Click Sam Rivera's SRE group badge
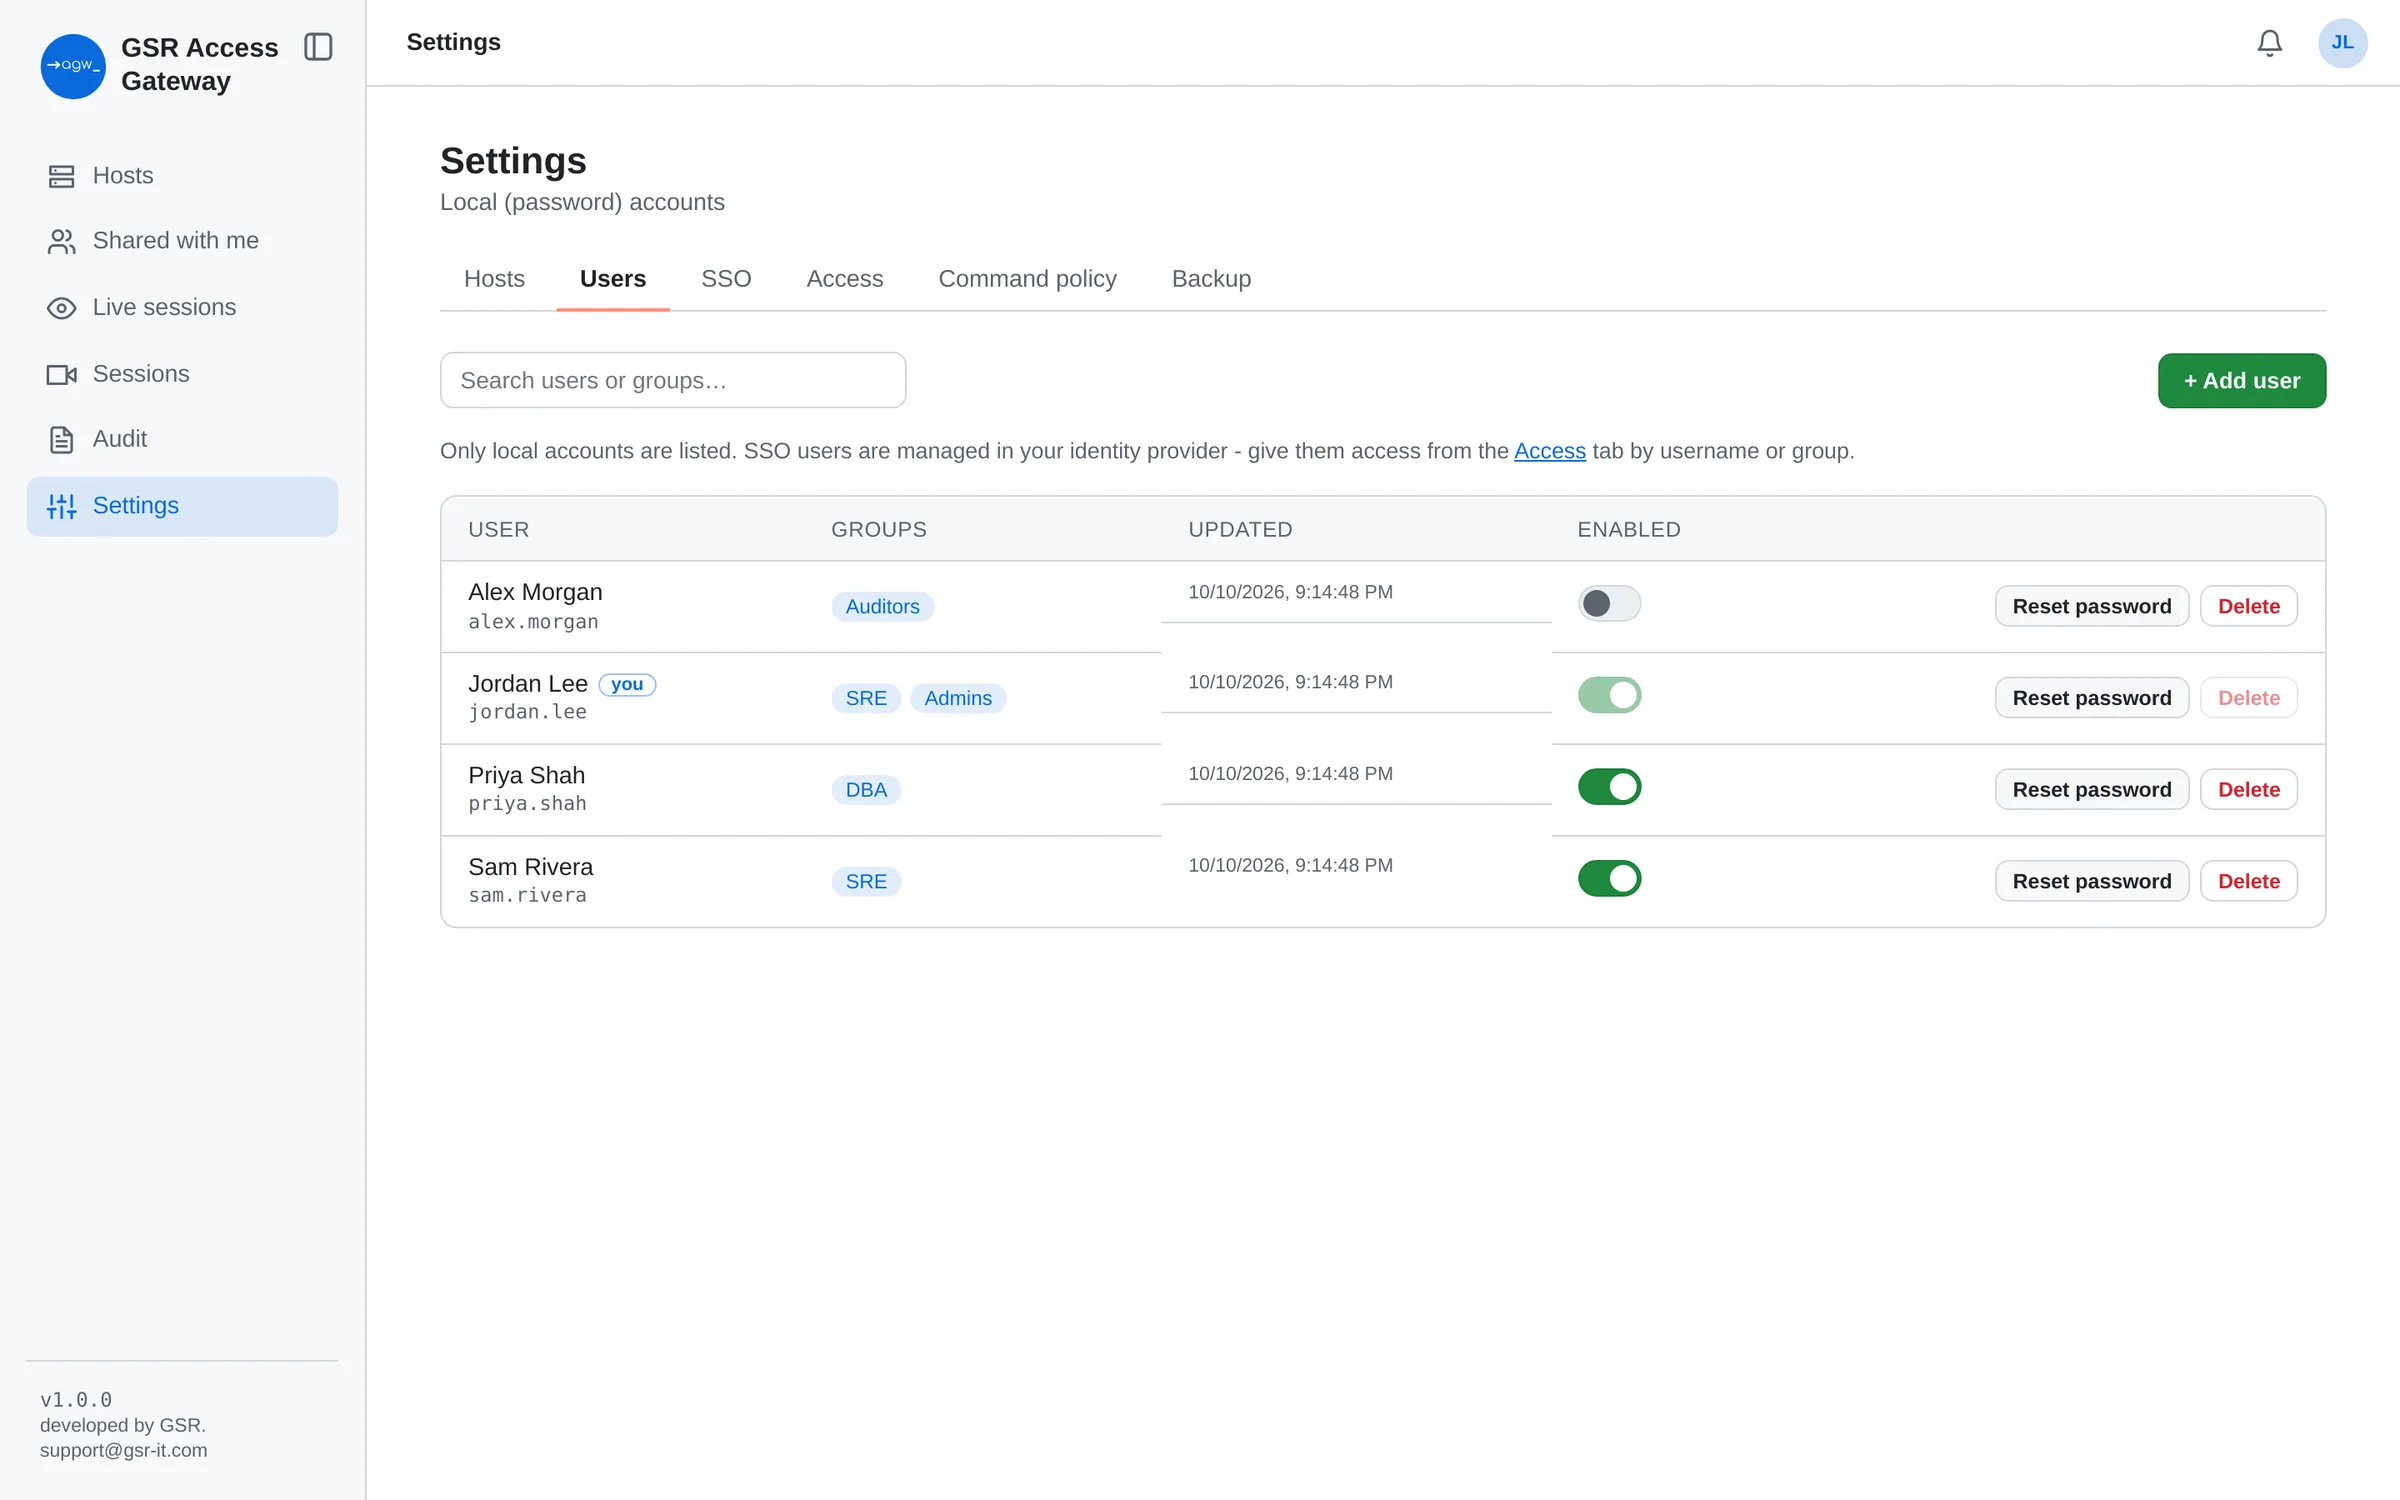Screen dimensions: 2400x1500 tap(866, 881)
